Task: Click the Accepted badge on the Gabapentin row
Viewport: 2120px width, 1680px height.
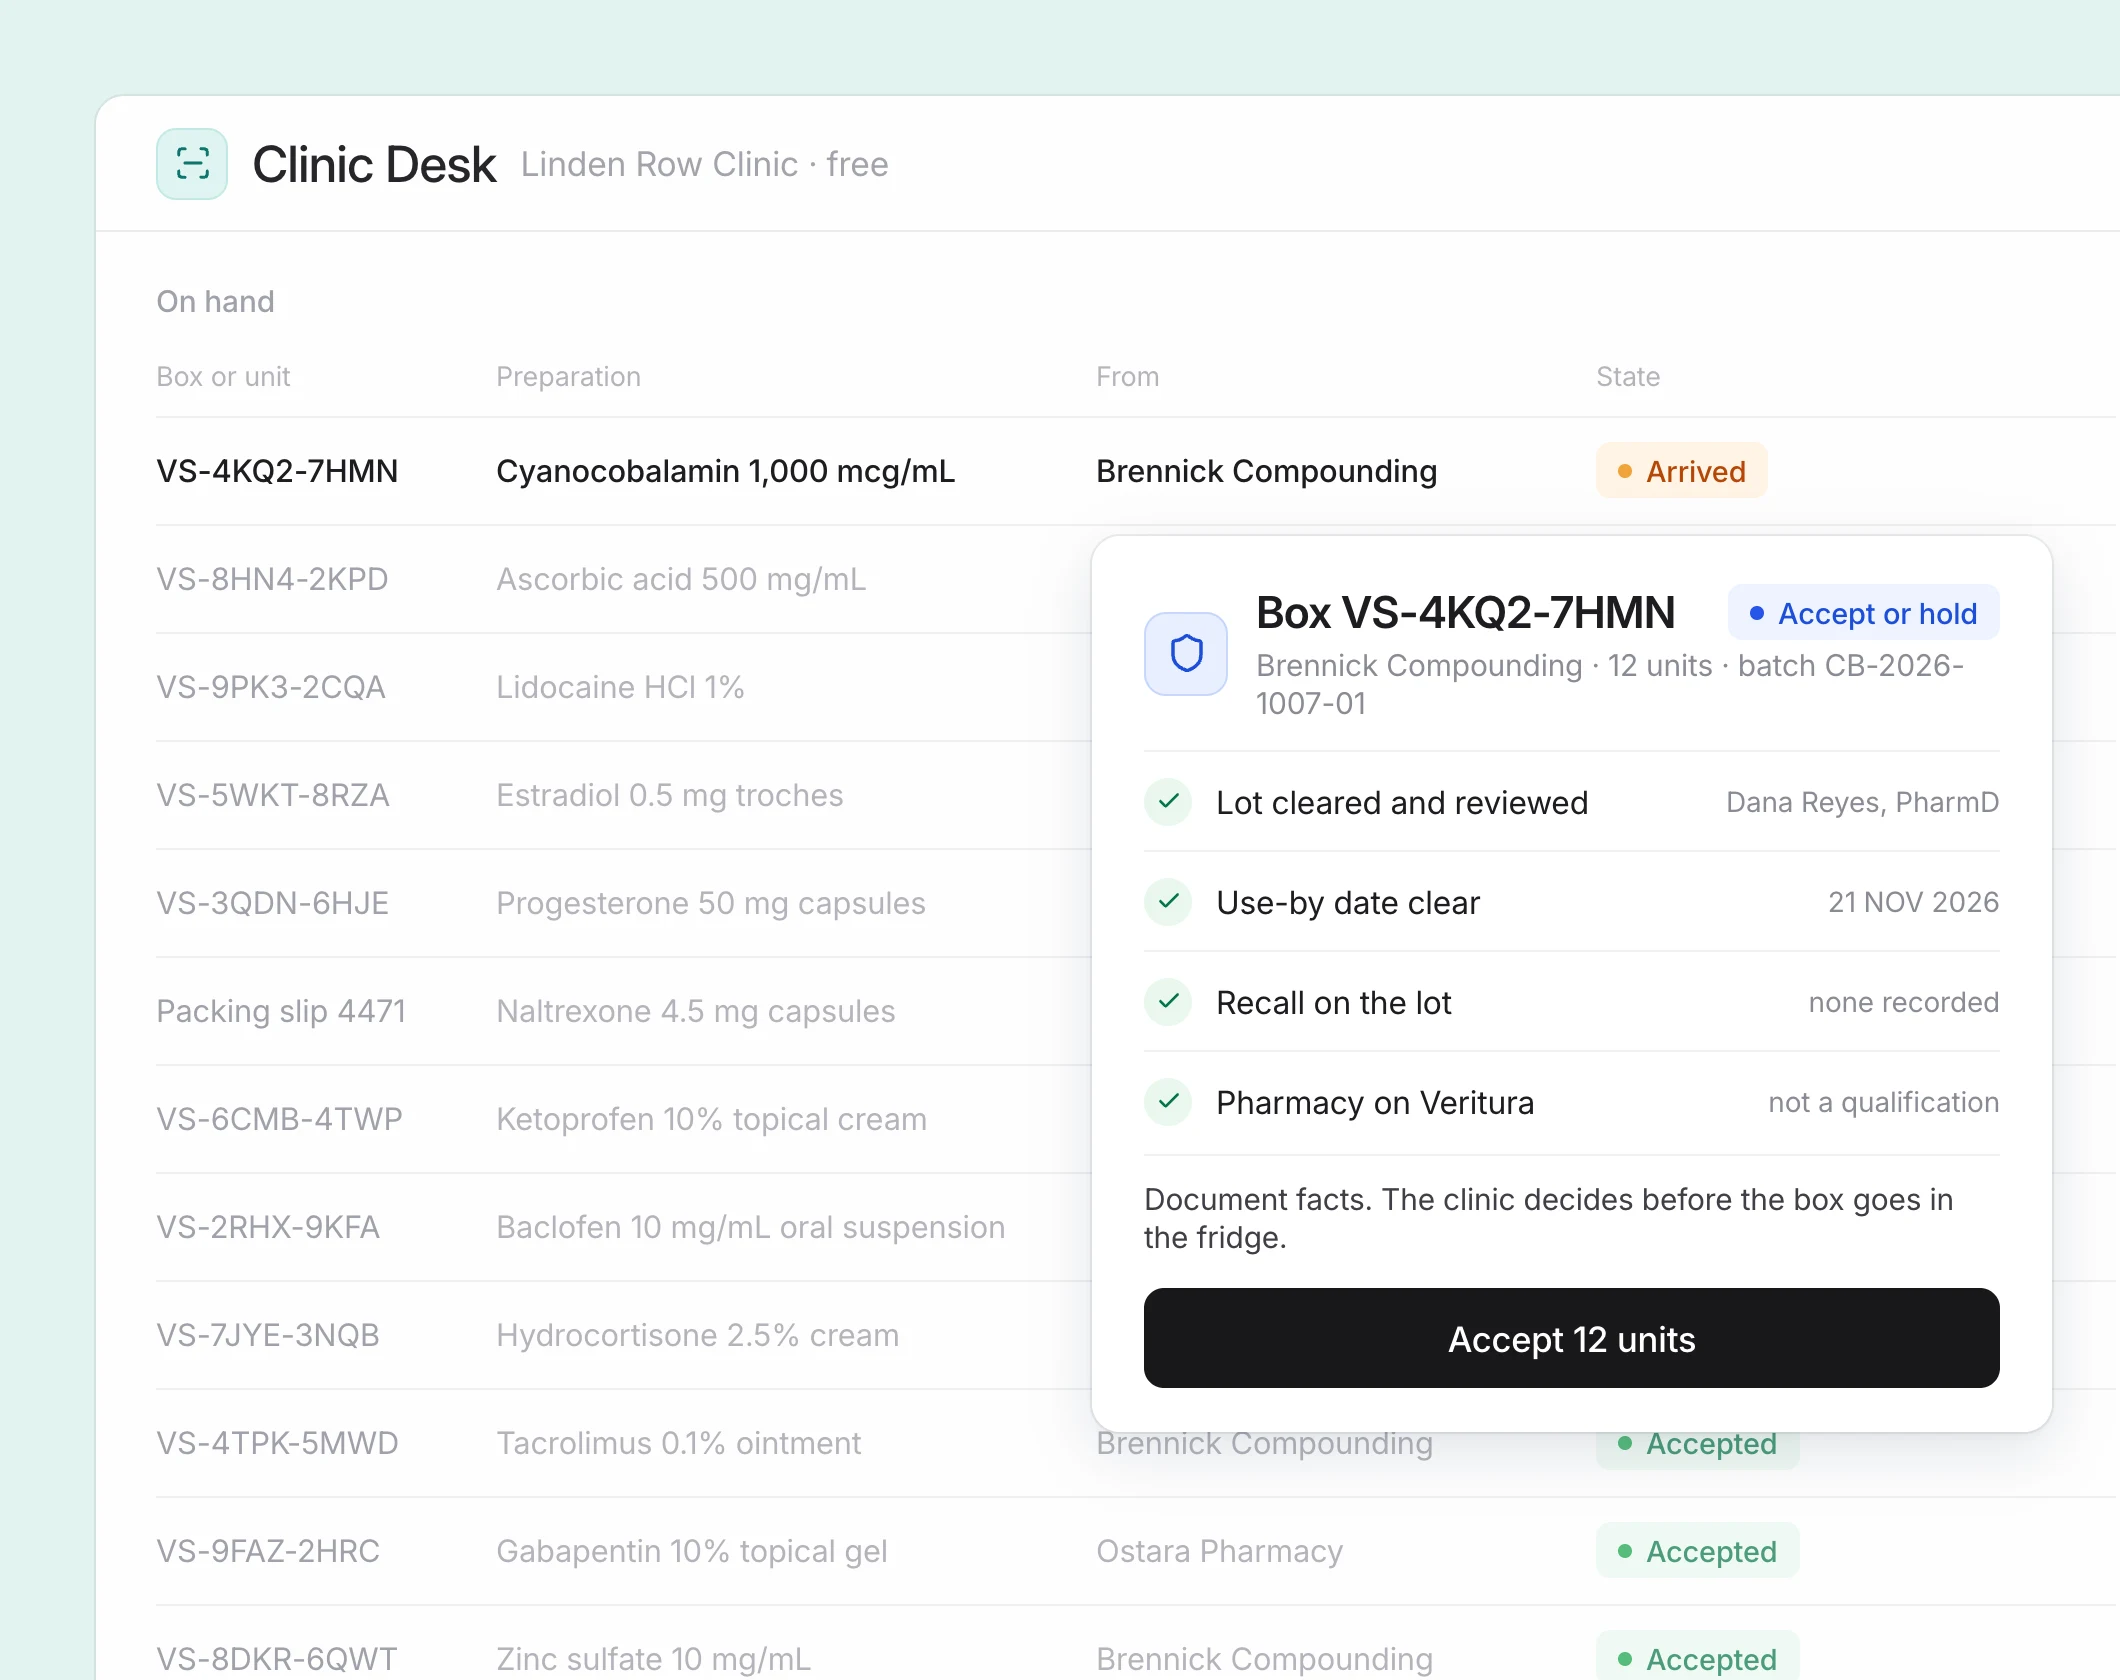Action: [1698, 1551]
